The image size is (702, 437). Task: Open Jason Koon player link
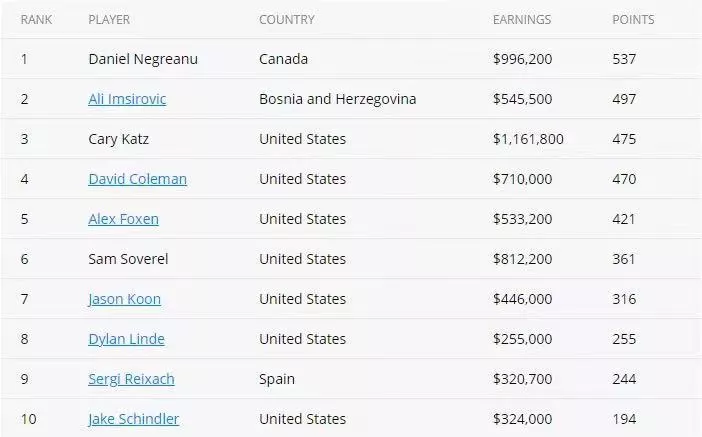[124, 299]
